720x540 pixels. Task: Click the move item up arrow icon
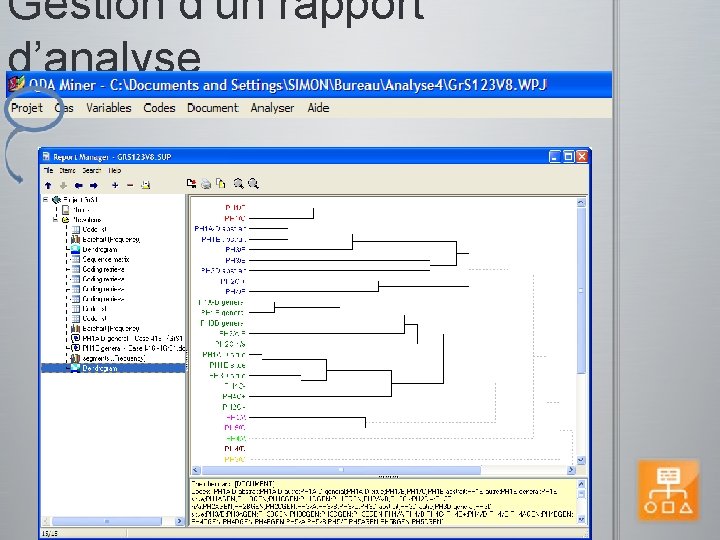tap(48, 186)
